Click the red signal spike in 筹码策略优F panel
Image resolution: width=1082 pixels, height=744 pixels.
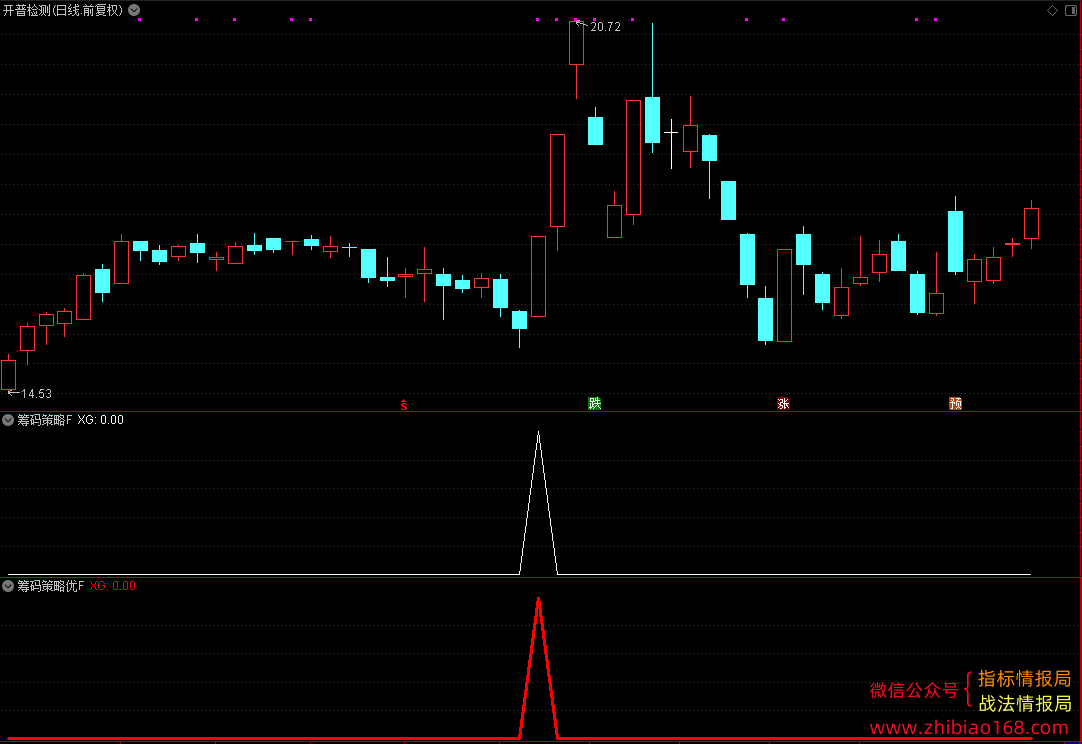tap(538, 668)
